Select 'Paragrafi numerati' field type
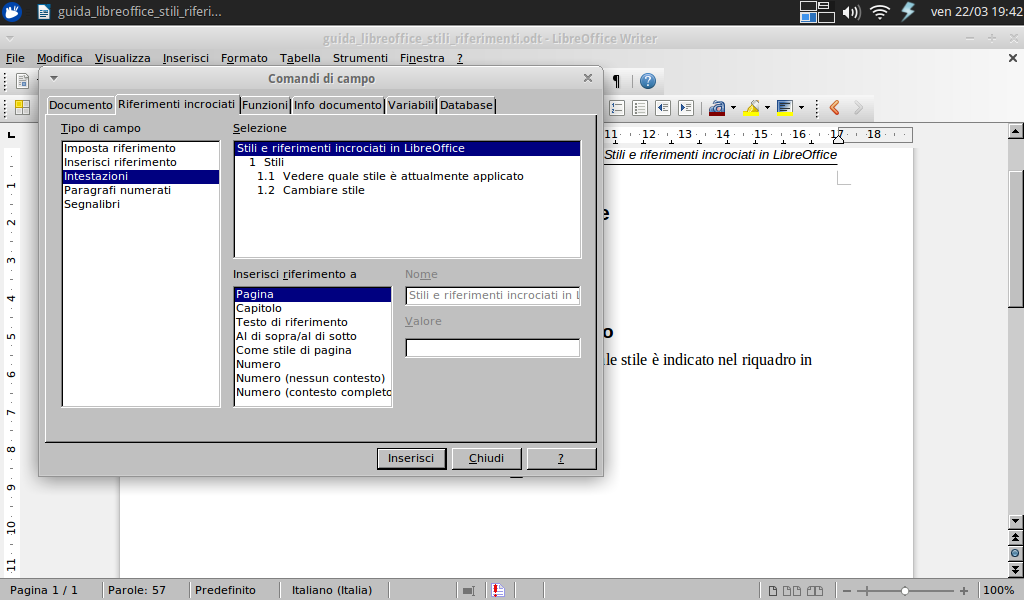1024x600 pixels. pos(140,190)
